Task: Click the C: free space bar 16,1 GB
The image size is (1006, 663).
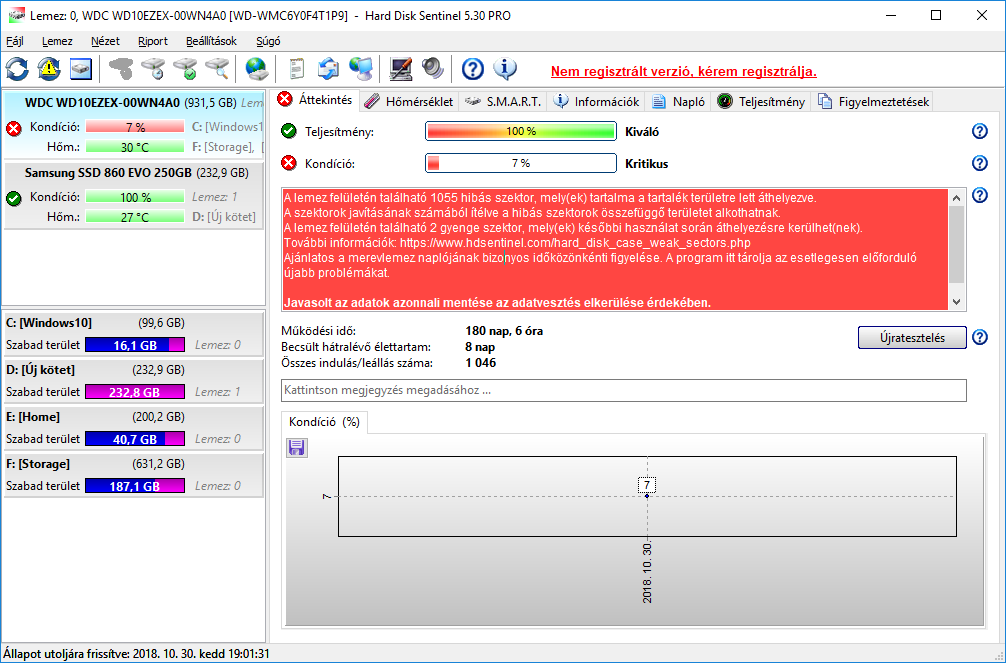Action: coord(135,345)
